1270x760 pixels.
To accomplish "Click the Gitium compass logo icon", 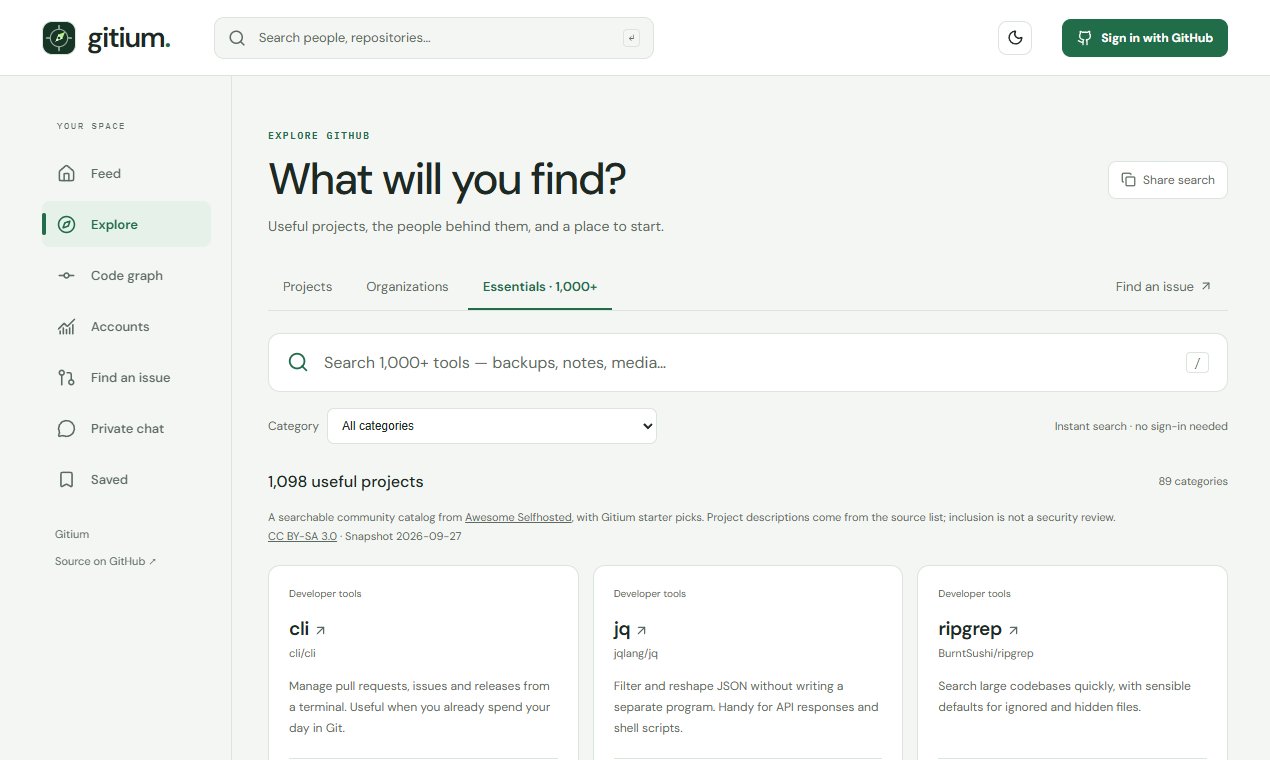I will 59,38.
